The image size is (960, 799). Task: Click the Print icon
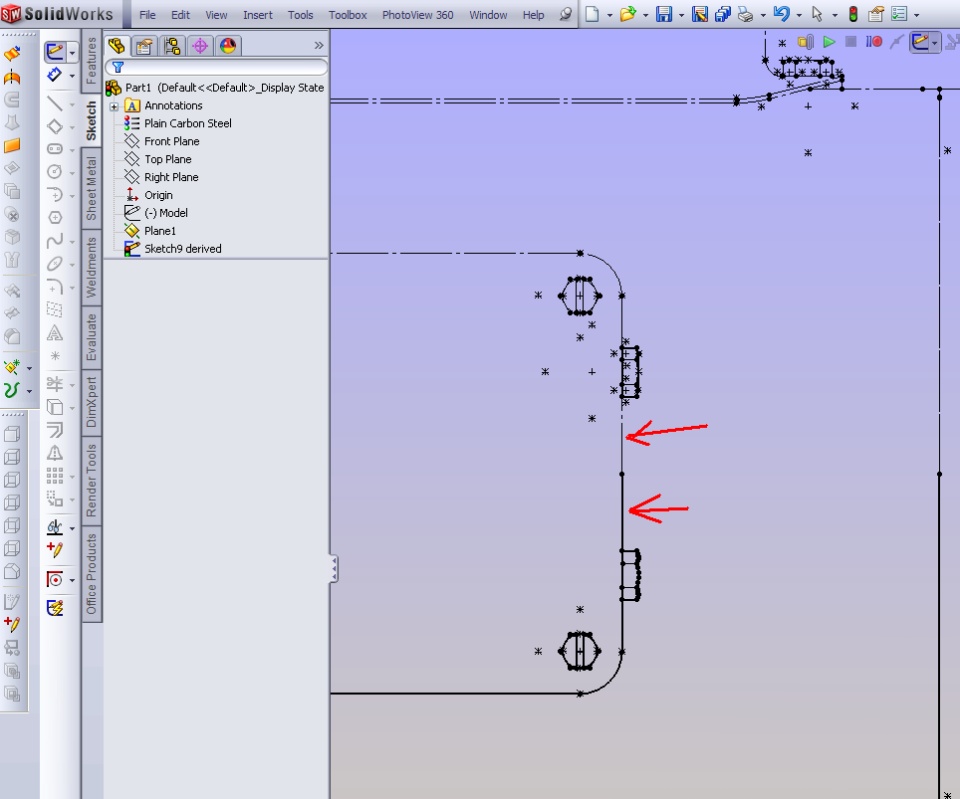745,13
